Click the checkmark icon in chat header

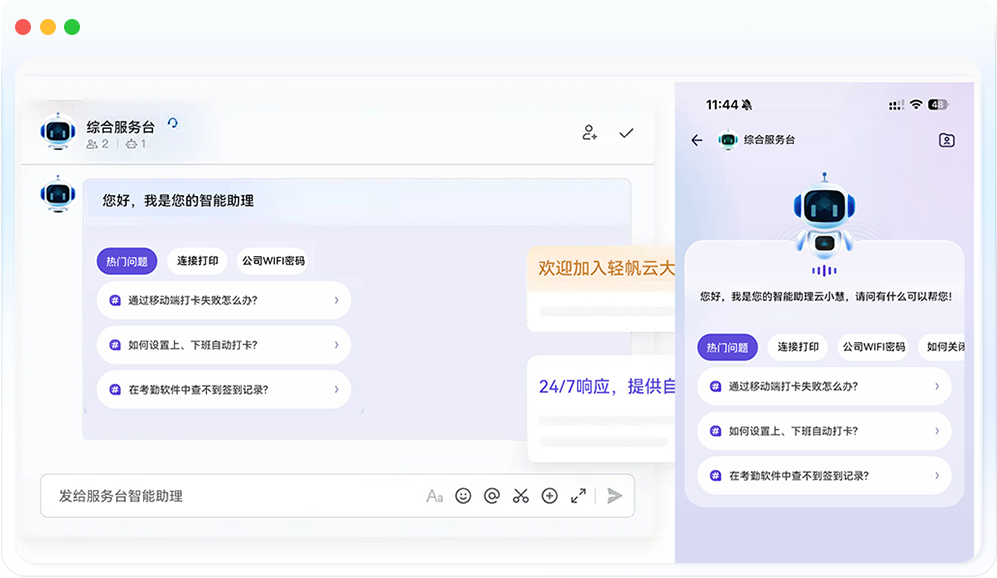pos(626,133)
